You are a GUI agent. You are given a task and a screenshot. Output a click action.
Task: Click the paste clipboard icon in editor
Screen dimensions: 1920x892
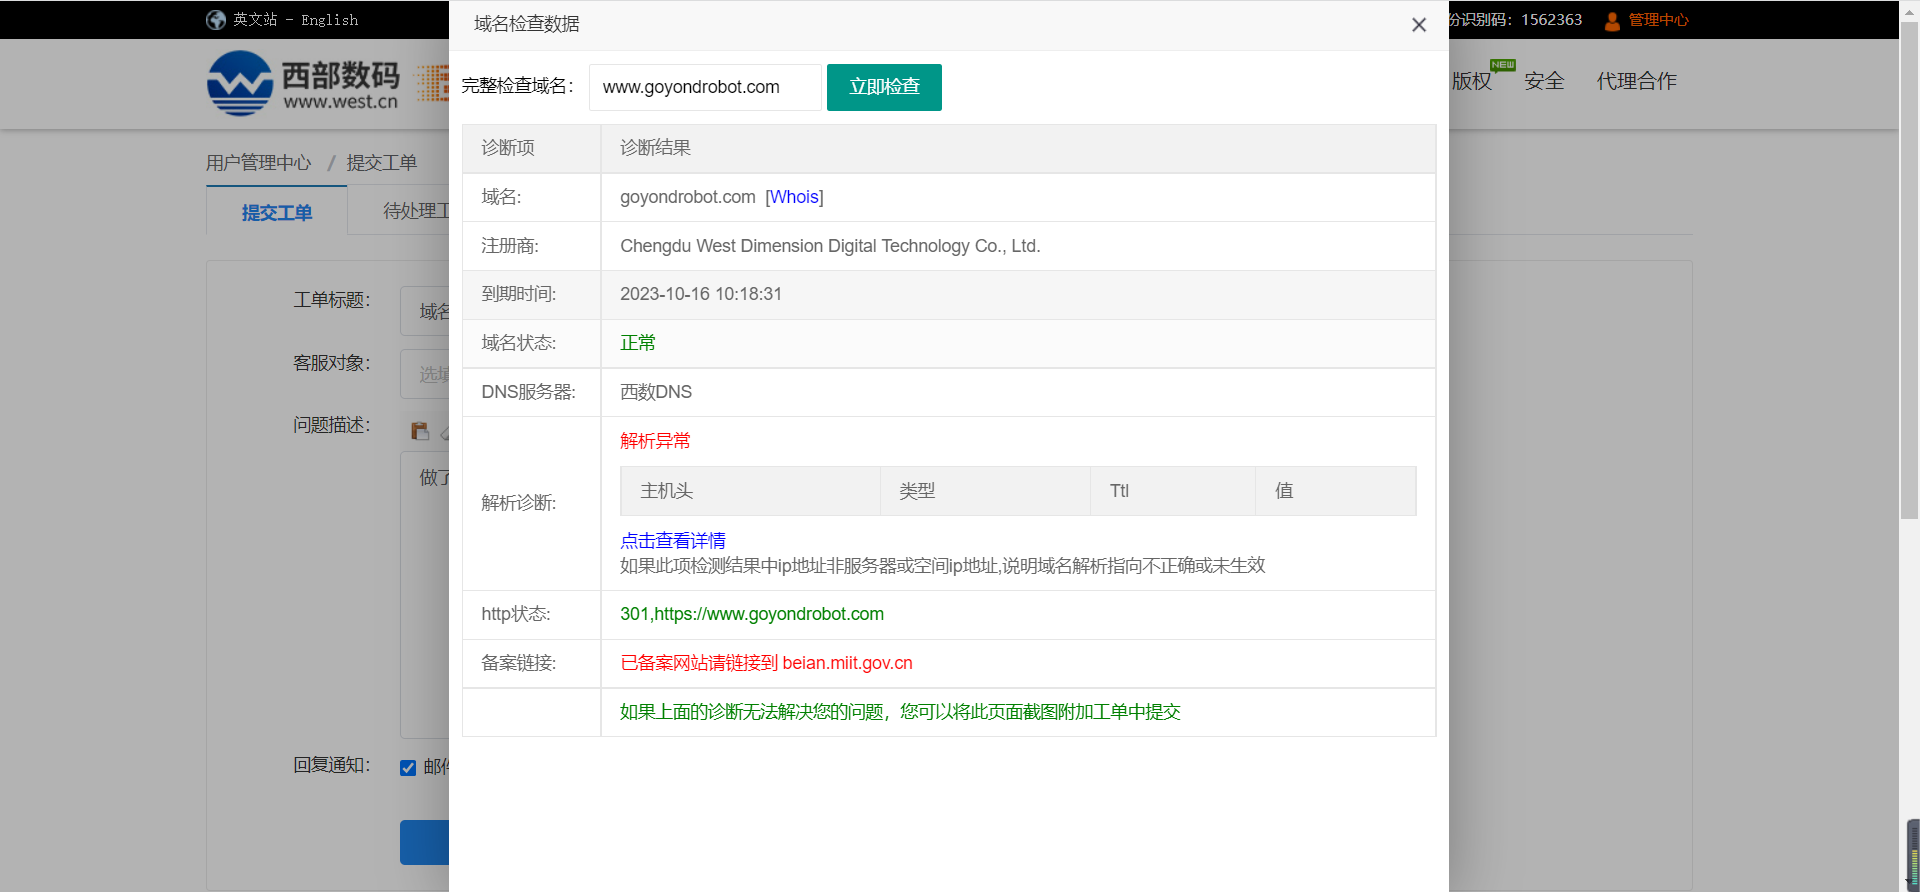pyautogui.click(x=420, y=431)
